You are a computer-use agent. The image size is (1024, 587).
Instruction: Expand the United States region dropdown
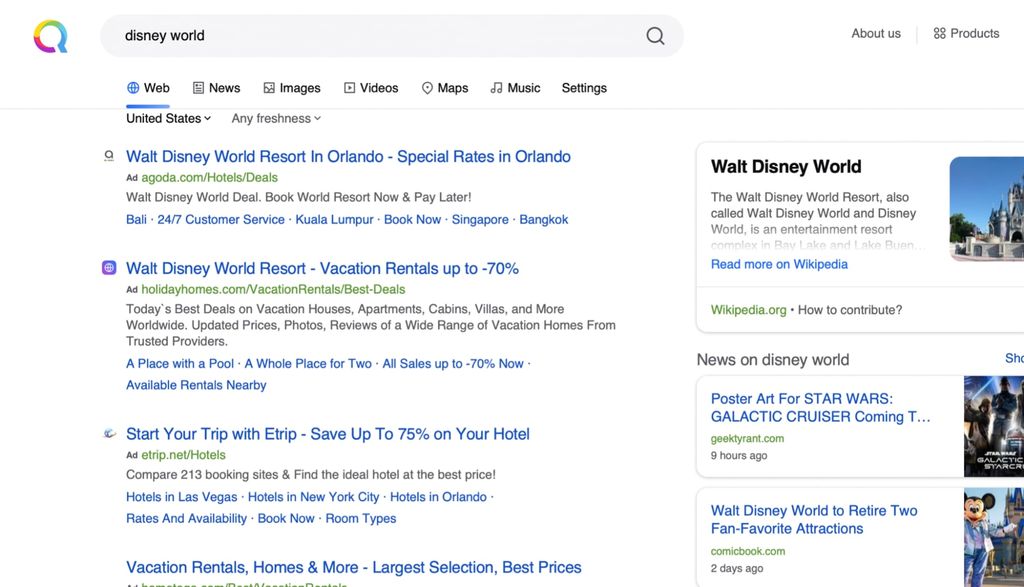pos(168,118)
